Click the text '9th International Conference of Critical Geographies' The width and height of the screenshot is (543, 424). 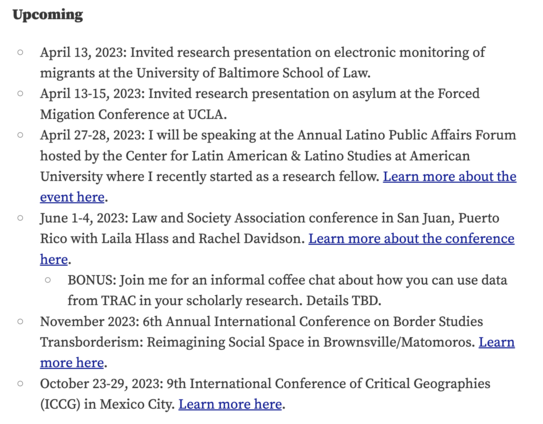click(329, 384)
